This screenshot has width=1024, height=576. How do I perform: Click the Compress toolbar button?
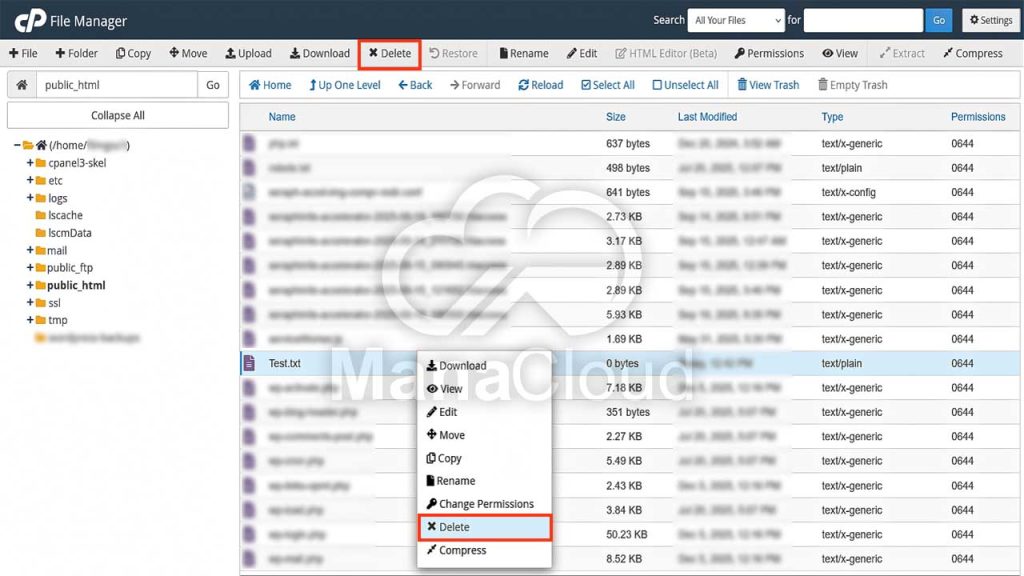pos(971,53)
